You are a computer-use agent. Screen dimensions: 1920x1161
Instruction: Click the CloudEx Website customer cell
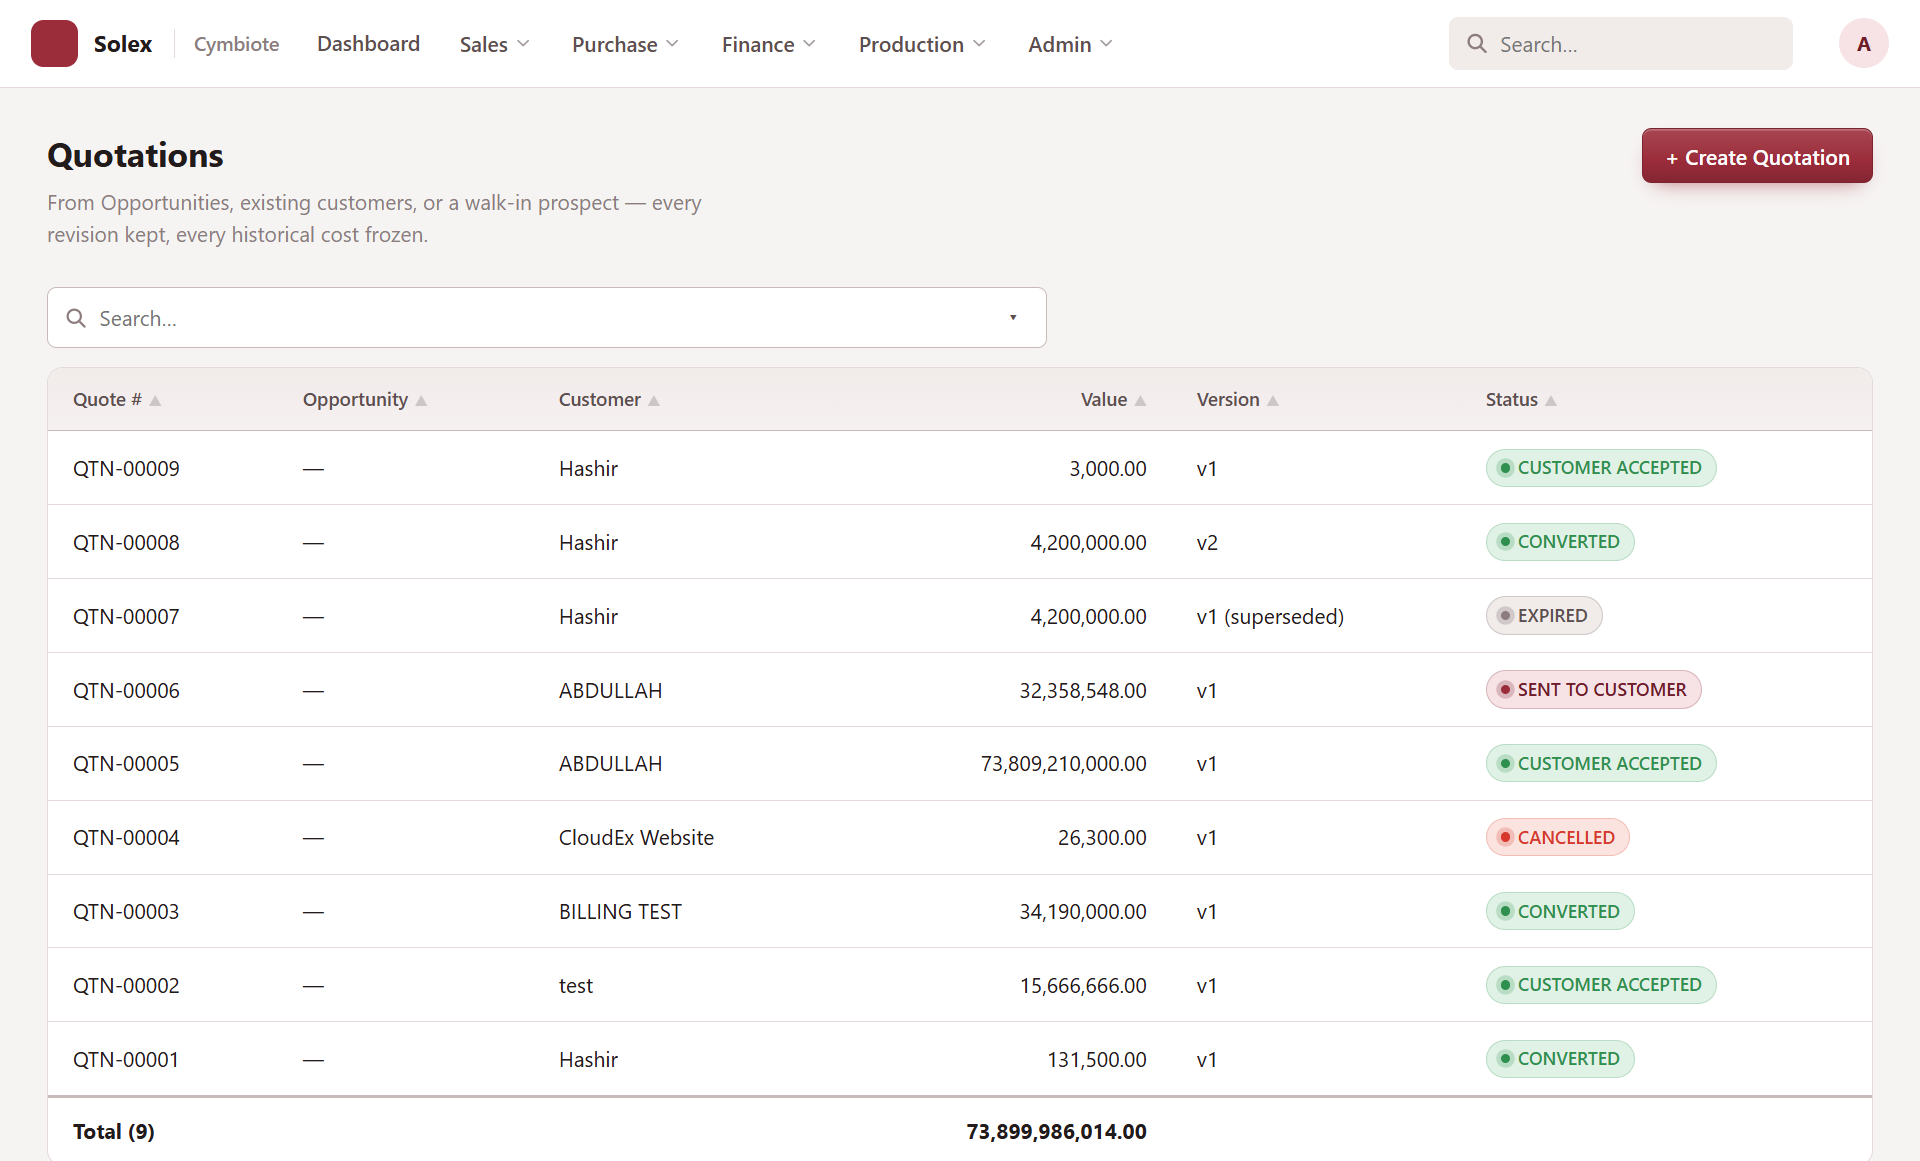[636, 837]
